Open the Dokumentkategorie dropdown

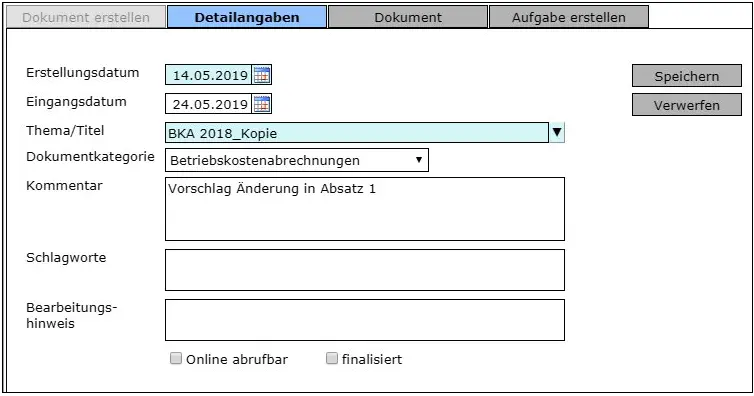[297, 160]
